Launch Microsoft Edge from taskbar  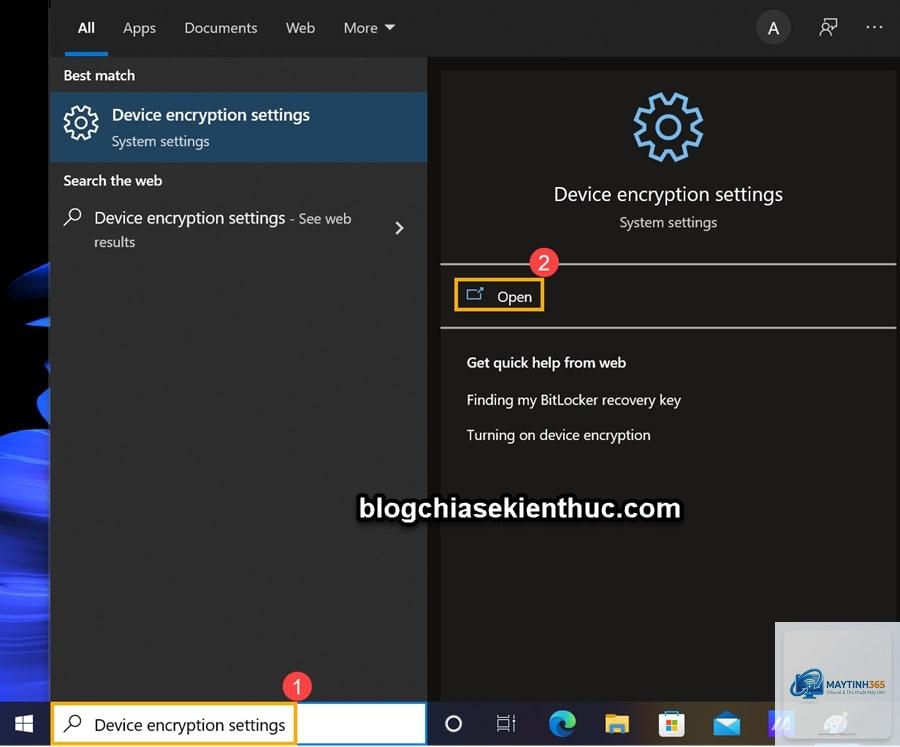pos(562,723)
